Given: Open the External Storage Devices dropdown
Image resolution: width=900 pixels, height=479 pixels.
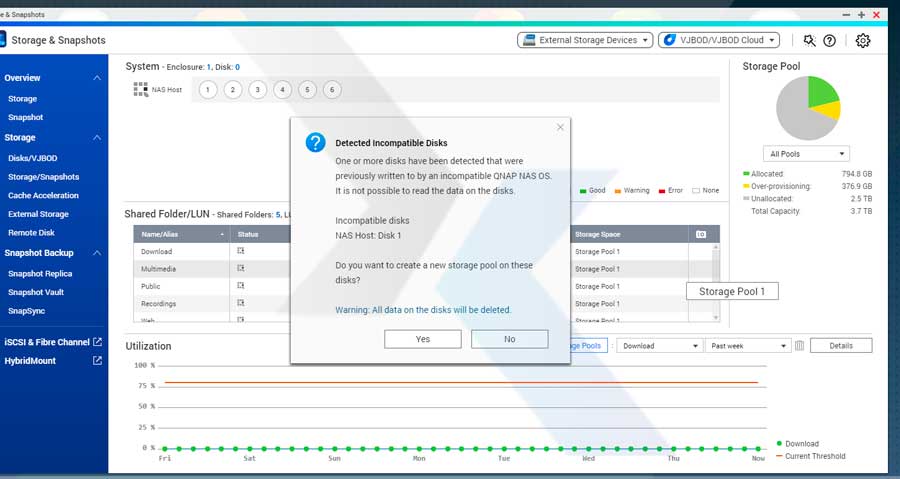Looking at the screenshot, I should (x=585, y=41).
